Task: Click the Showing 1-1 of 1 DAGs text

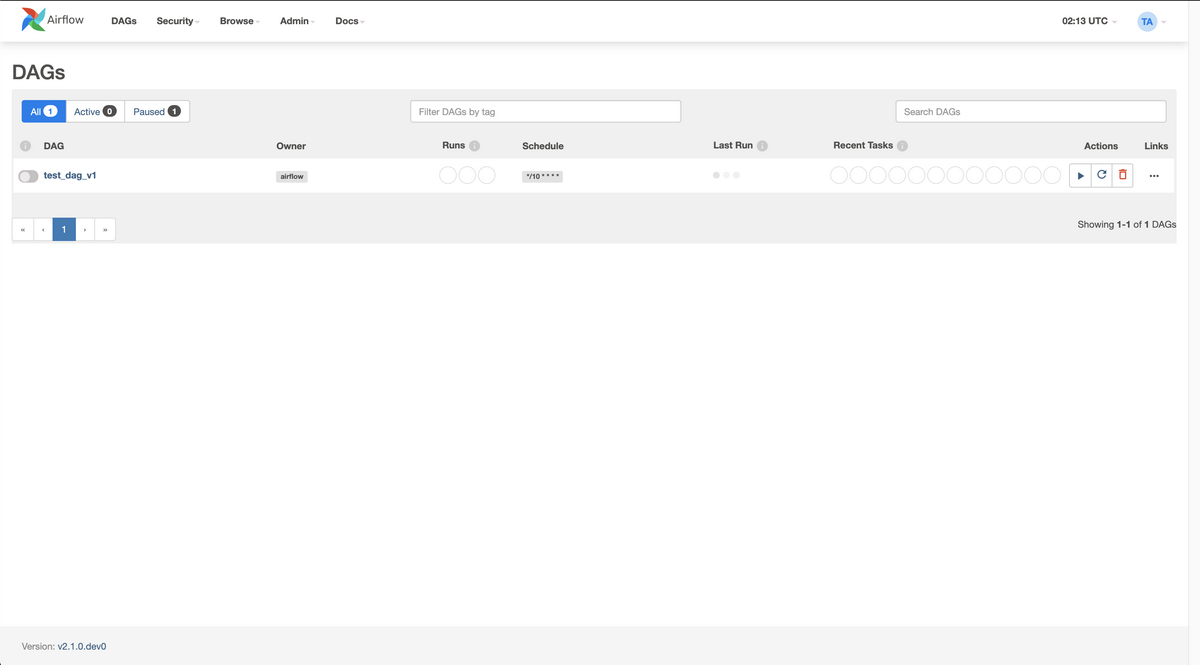Action: [x=1127, y=224]
